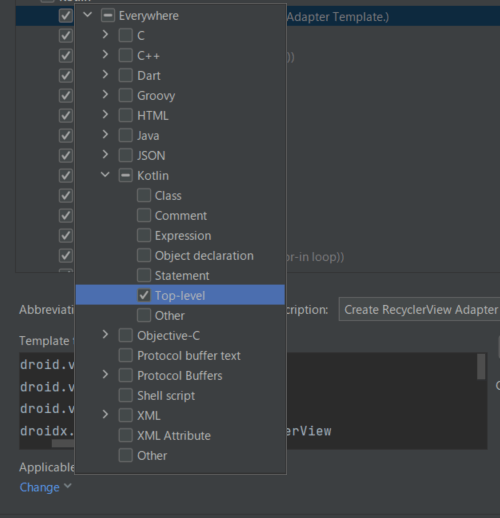The width and height of the screenshot is (500, 518).
Task: Enable the Java context checkbox
Action: point(126,135)
